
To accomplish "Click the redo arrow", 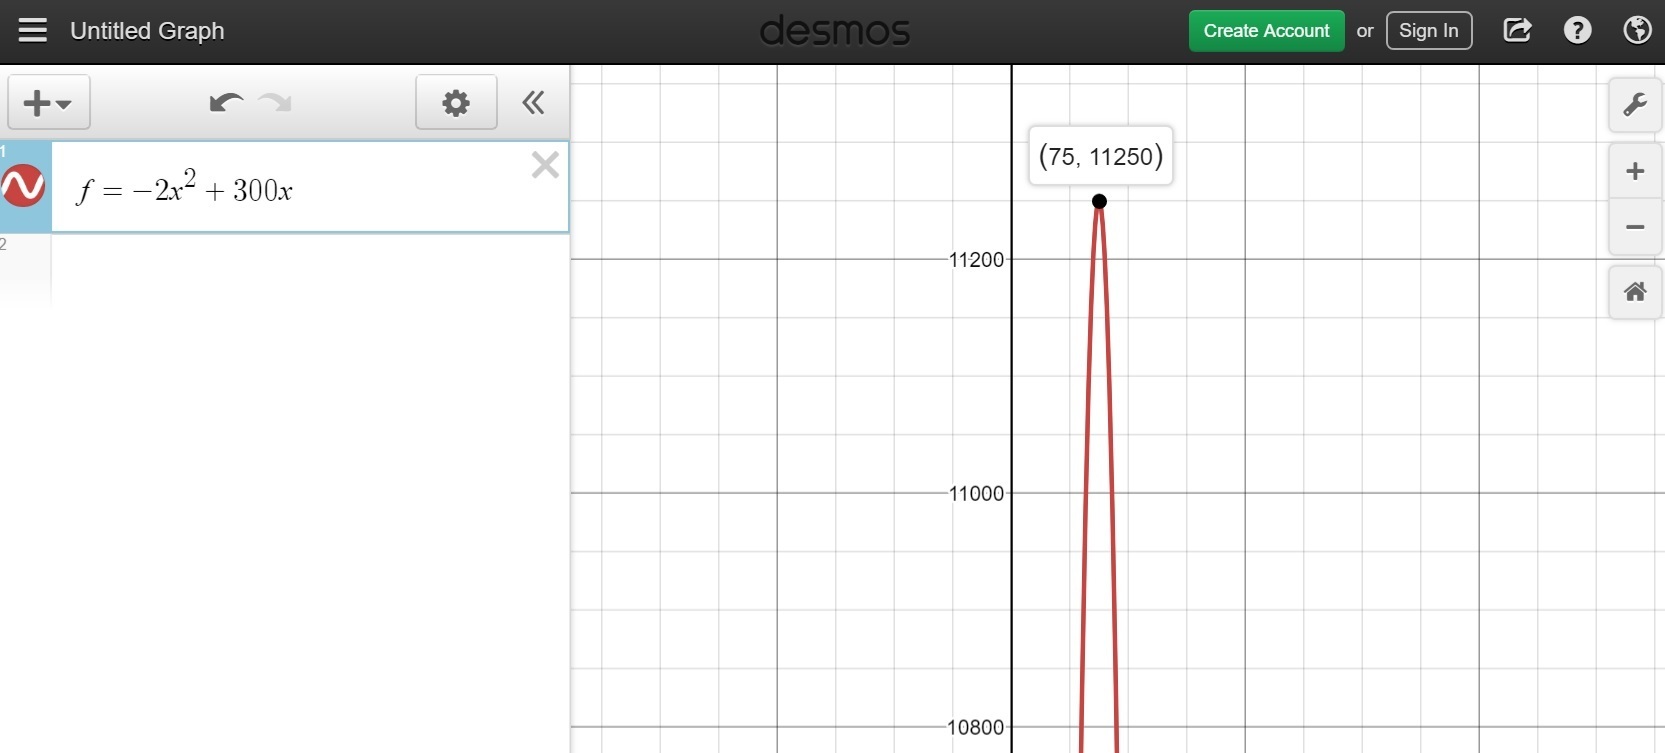I will (275, 102).
